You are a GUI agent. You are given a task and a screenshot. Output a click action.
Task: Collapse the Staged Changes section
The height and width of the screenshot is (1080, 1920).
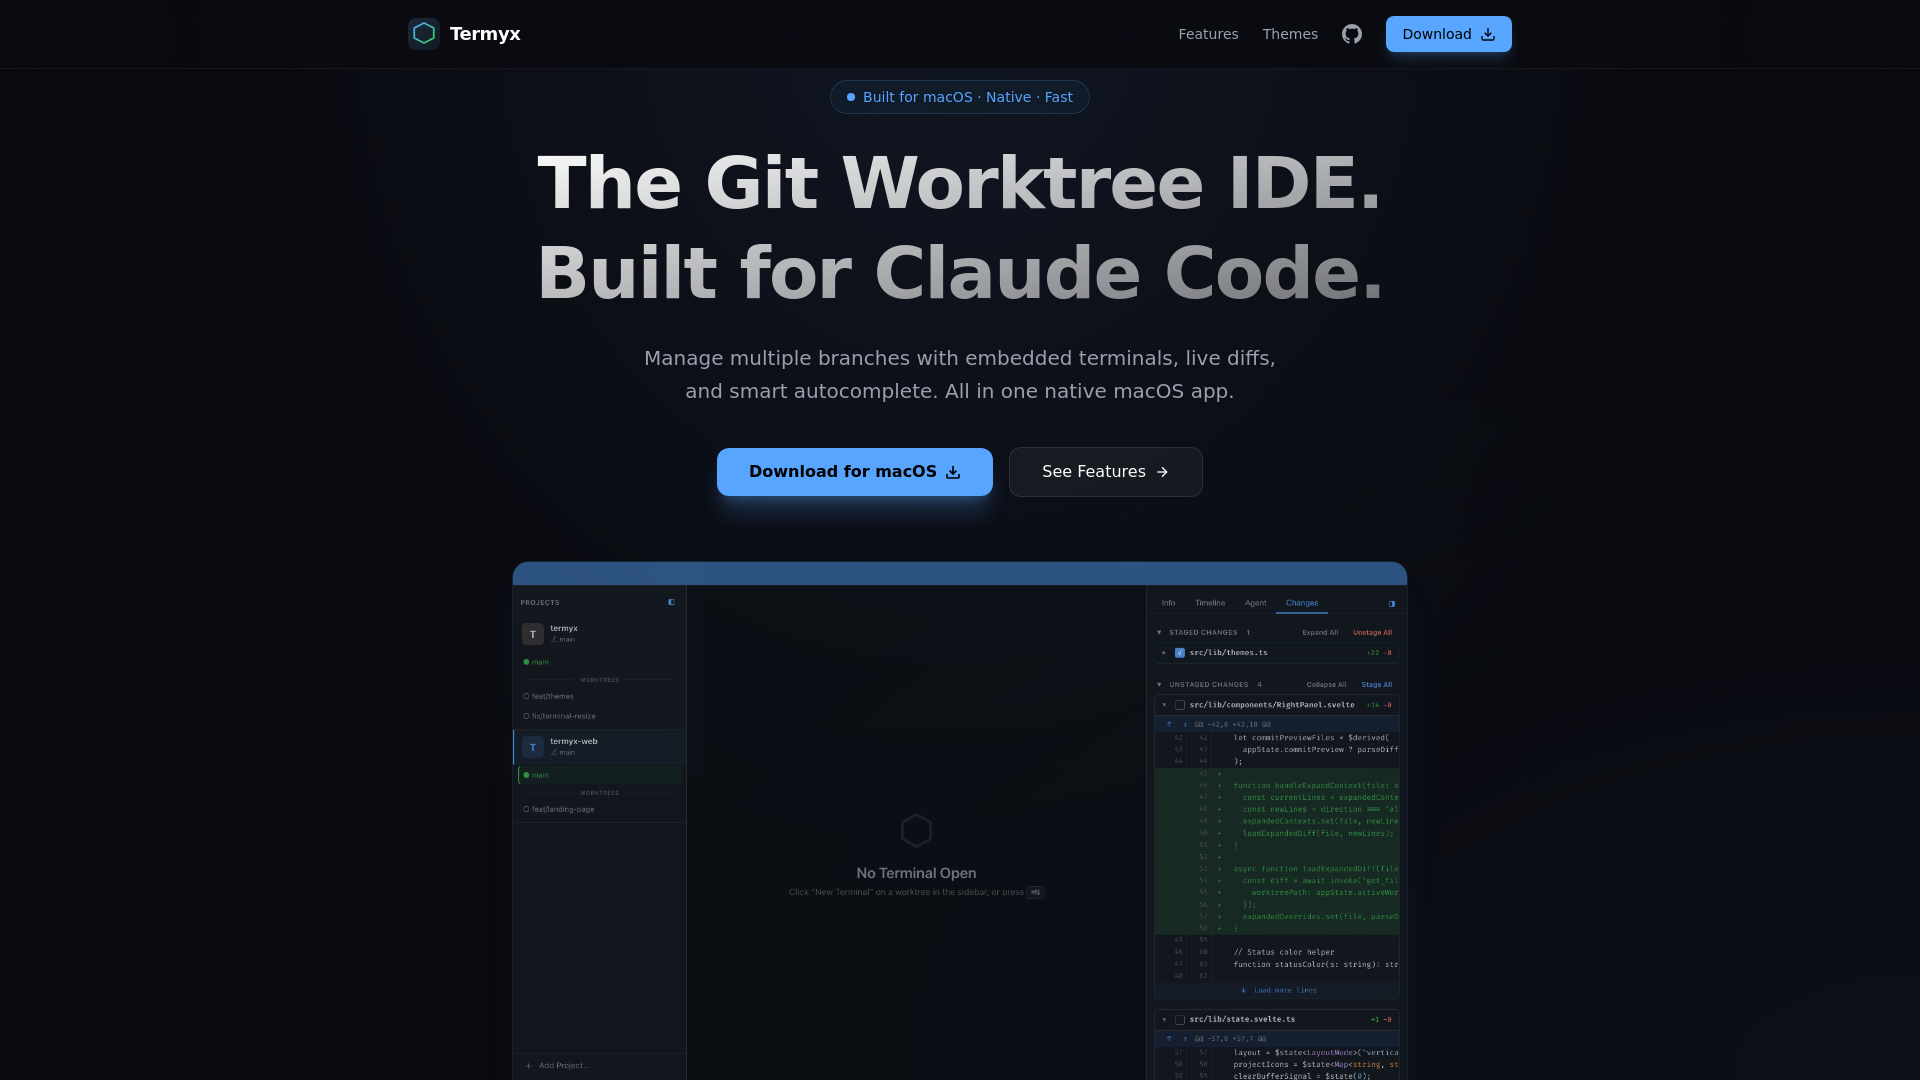(1159, 632)
